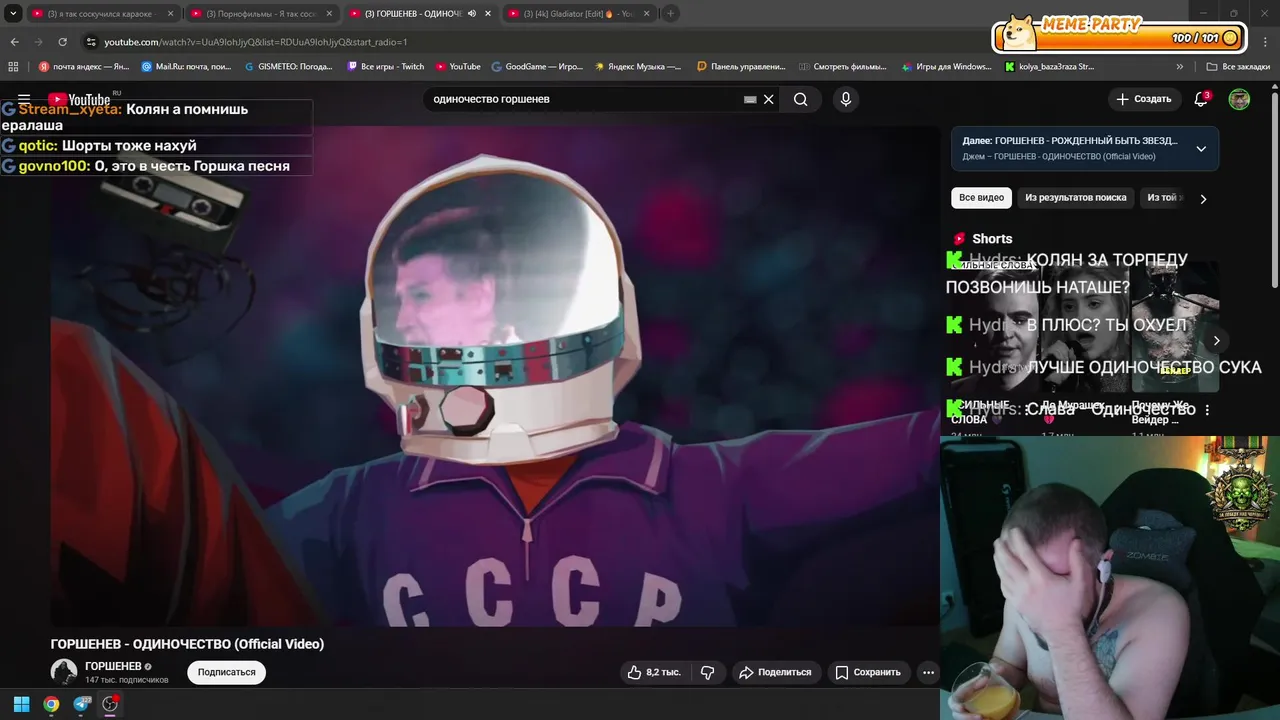This screenshot has width=1280, height=720.
Task: Open Shorts more options three dots
Action: (x=1207, y=410)
